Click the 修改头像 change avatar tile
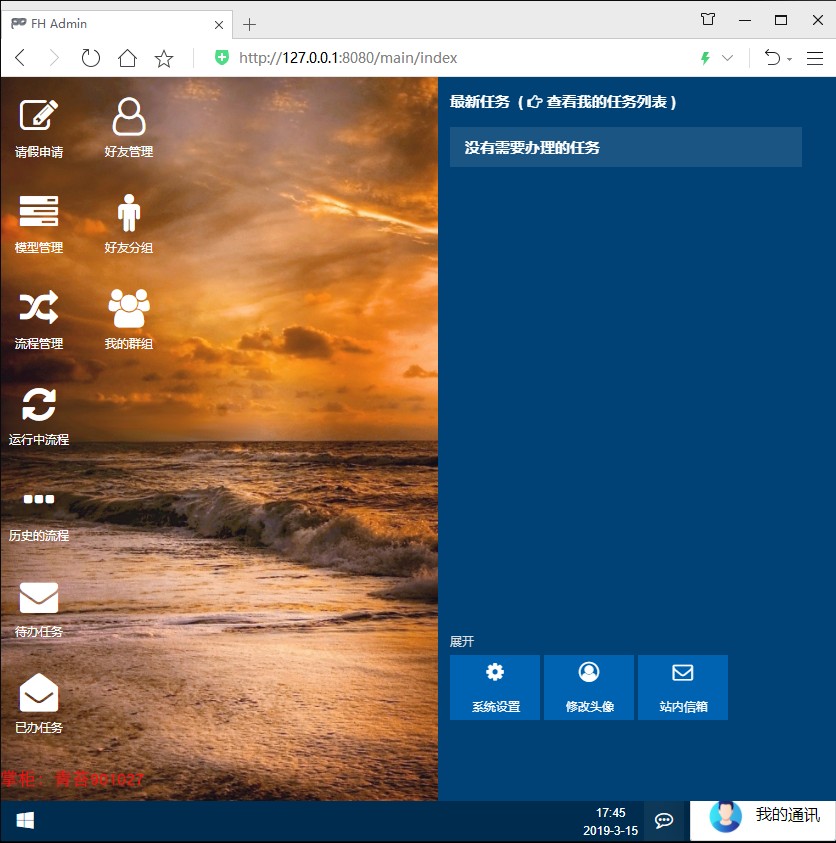 589,687
